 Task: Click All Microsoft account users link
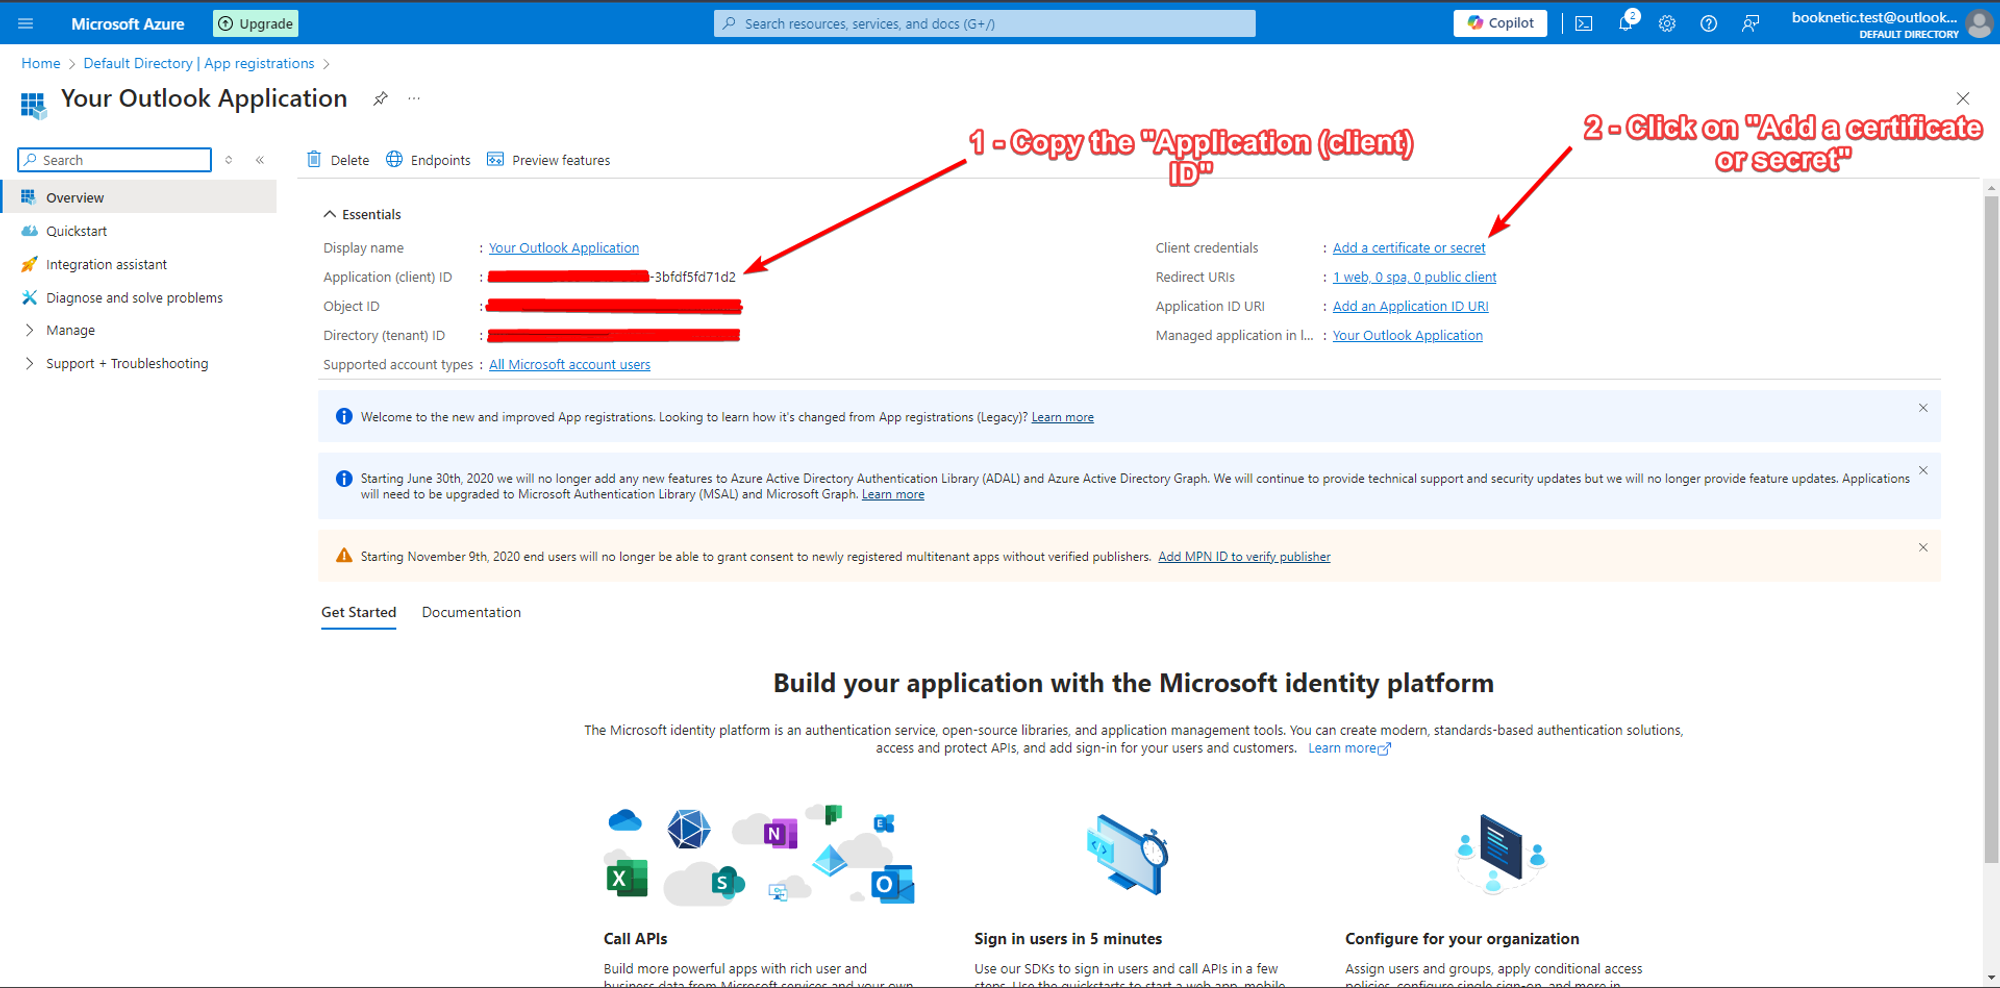[569, 364]
